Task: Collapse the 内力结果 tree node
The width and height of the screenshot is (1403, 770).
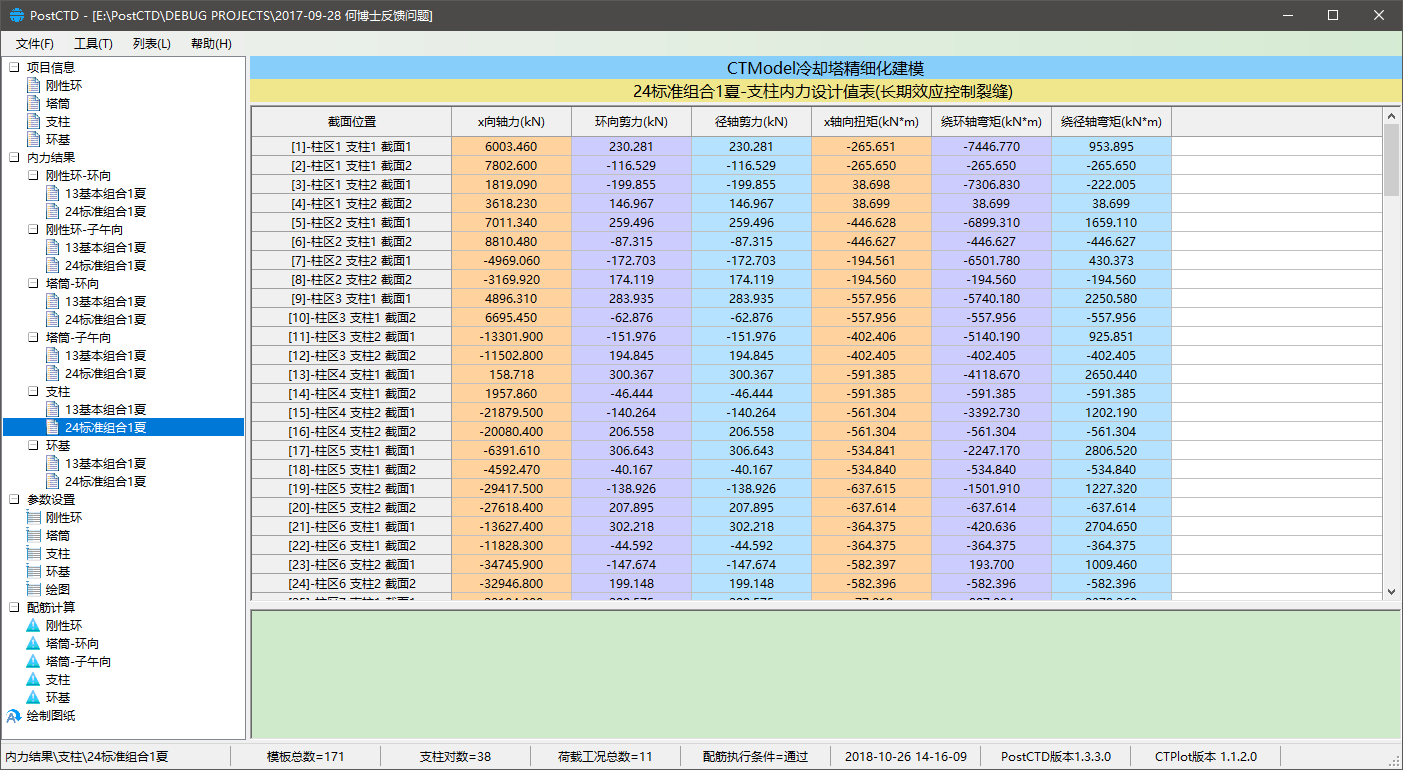Action: 14,158
